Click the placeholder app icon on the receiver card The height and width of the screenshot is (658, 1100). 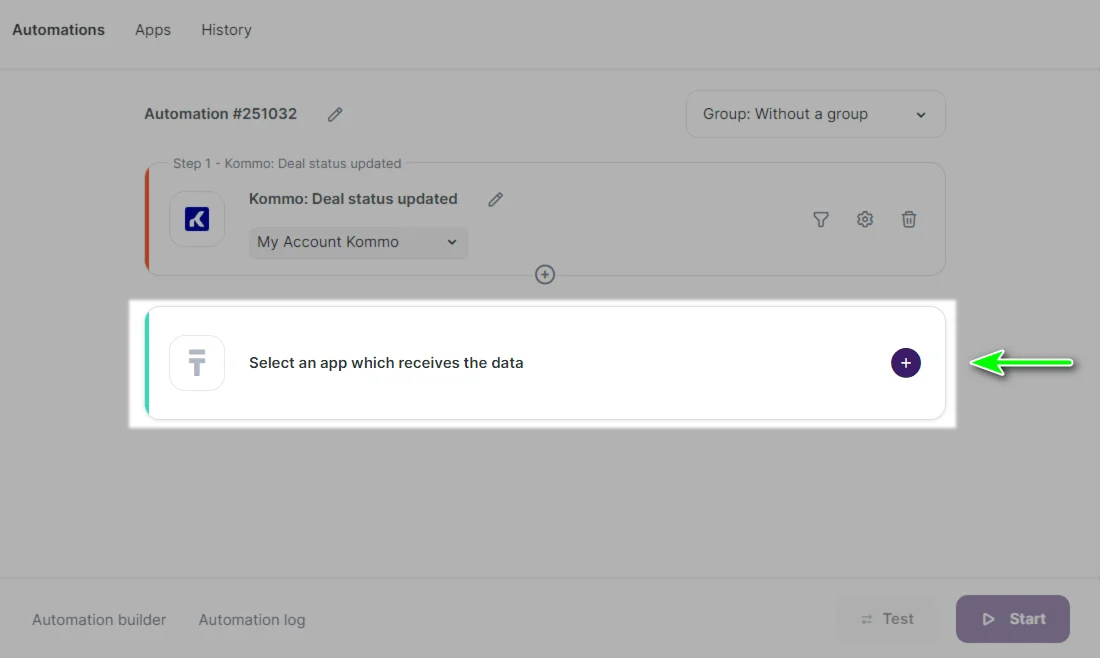point(197,363)
